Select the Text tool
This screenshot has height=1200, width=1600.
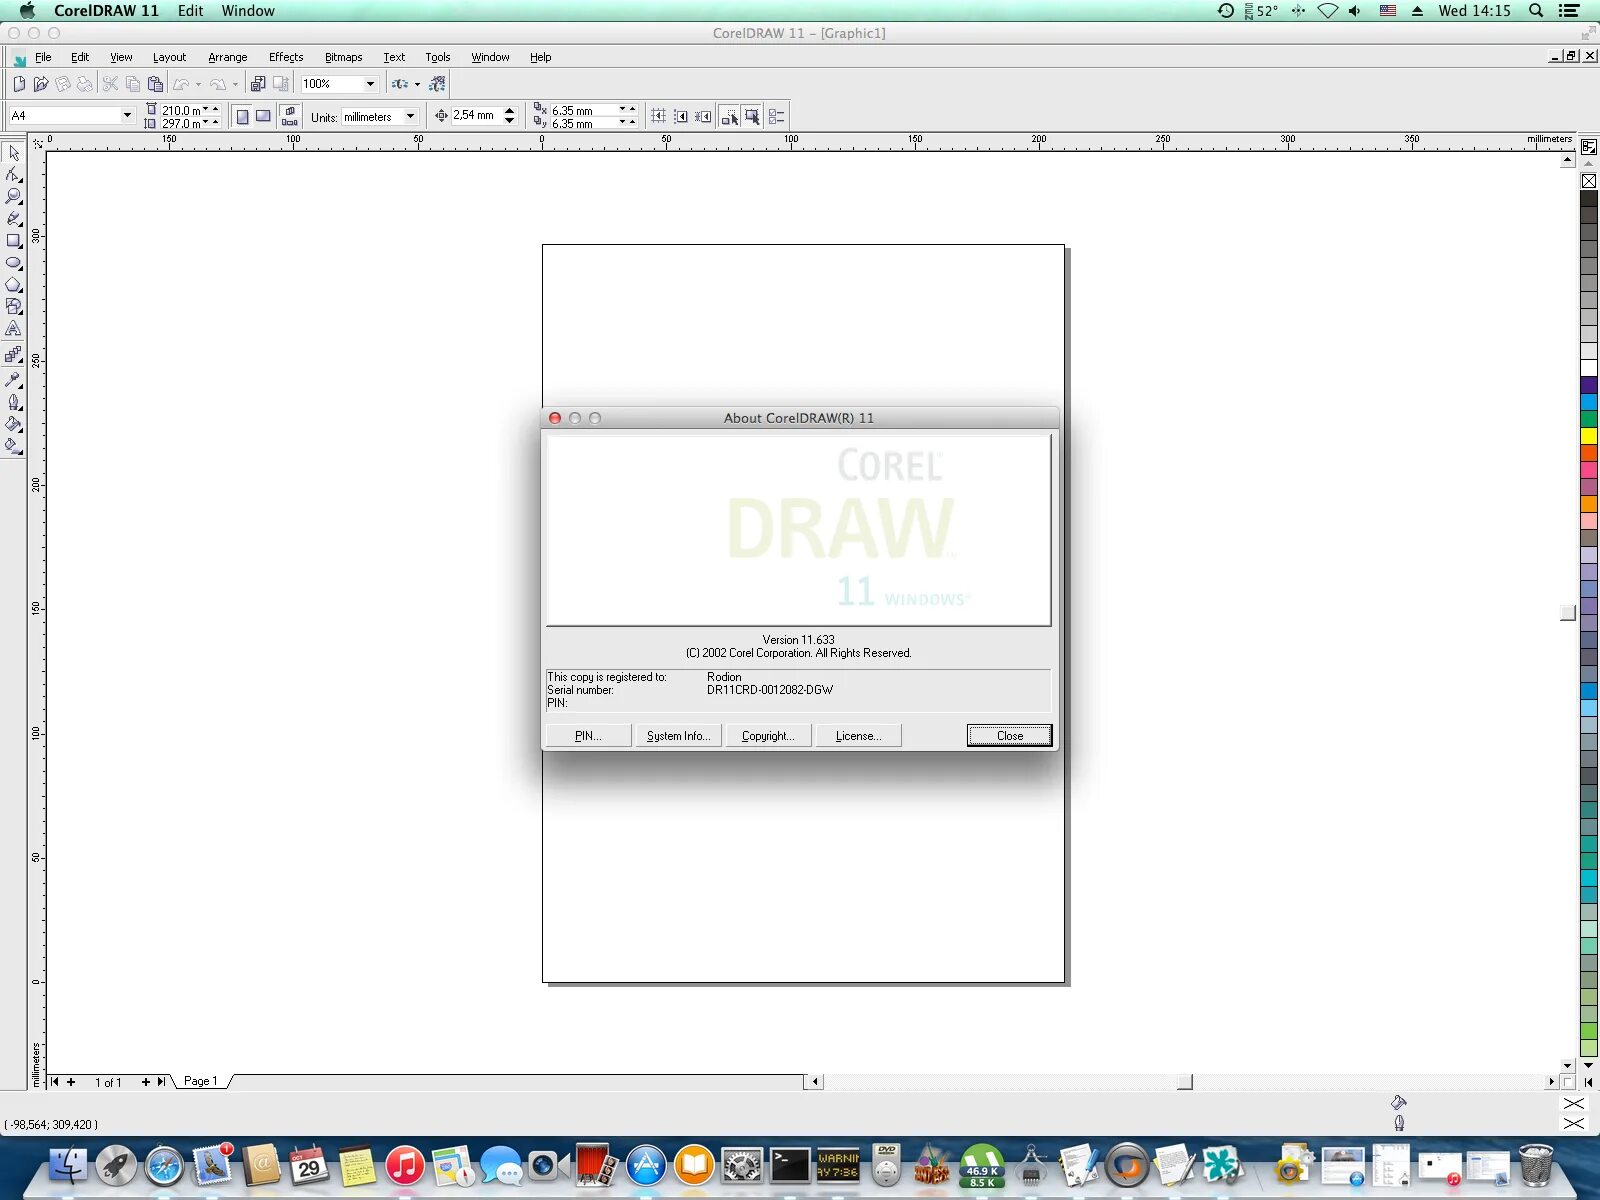14,329
